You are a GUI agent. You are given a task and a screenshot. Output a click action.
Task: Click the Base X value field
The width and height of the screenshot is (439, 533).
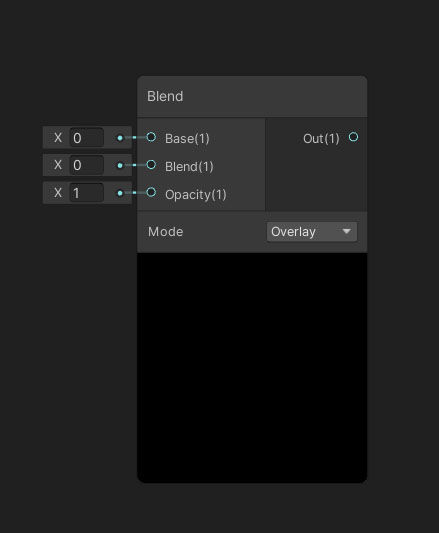(x=87, y=138)
